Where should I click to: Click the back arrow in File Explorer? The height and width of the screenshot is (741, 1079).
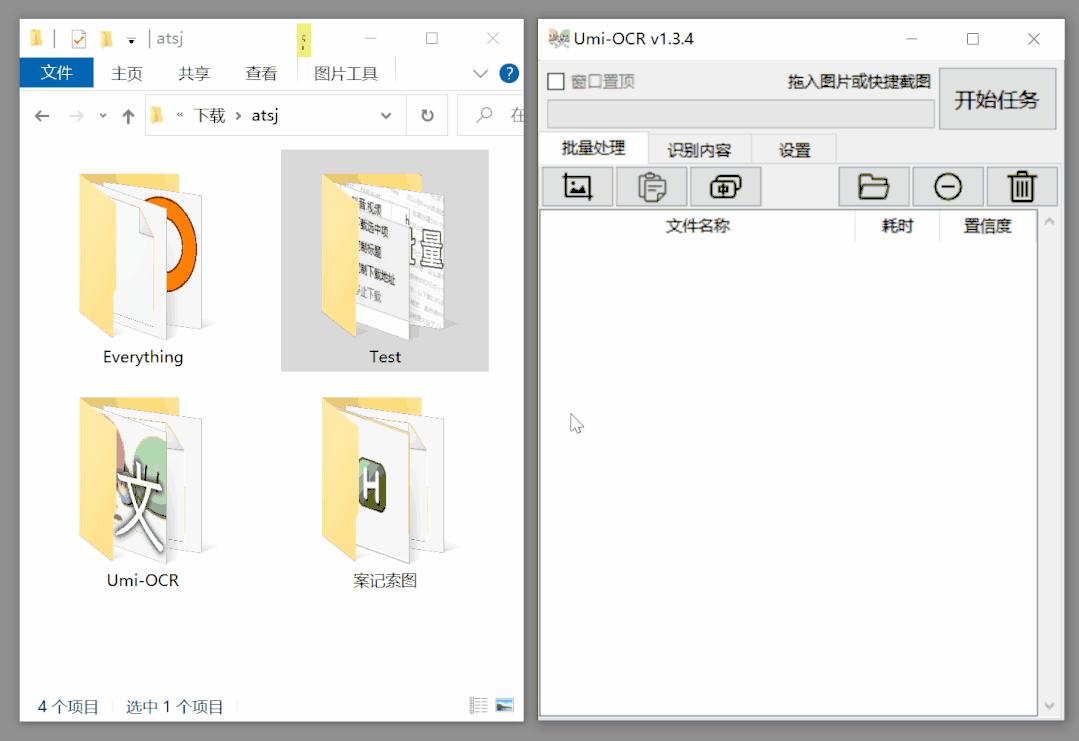pyautogui.click(x=41, y=115)
